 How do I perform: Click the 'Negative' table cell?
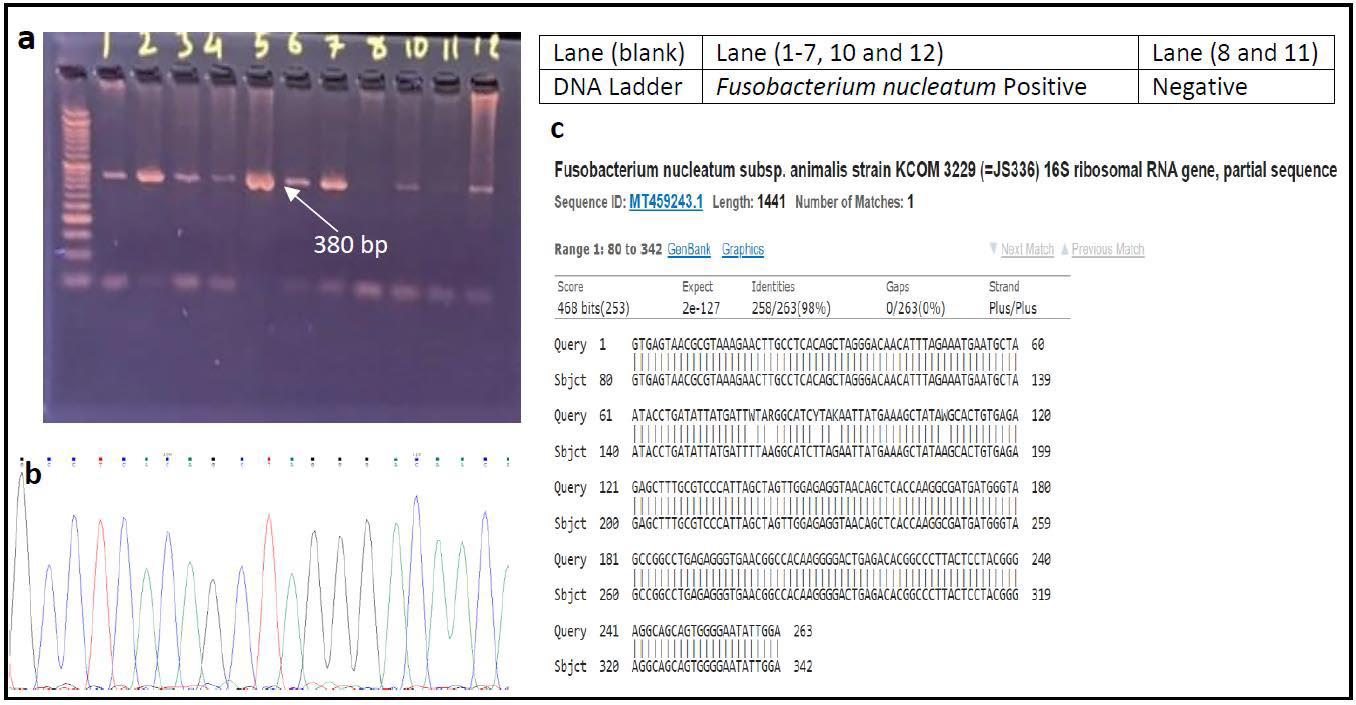click(1237, 87)
